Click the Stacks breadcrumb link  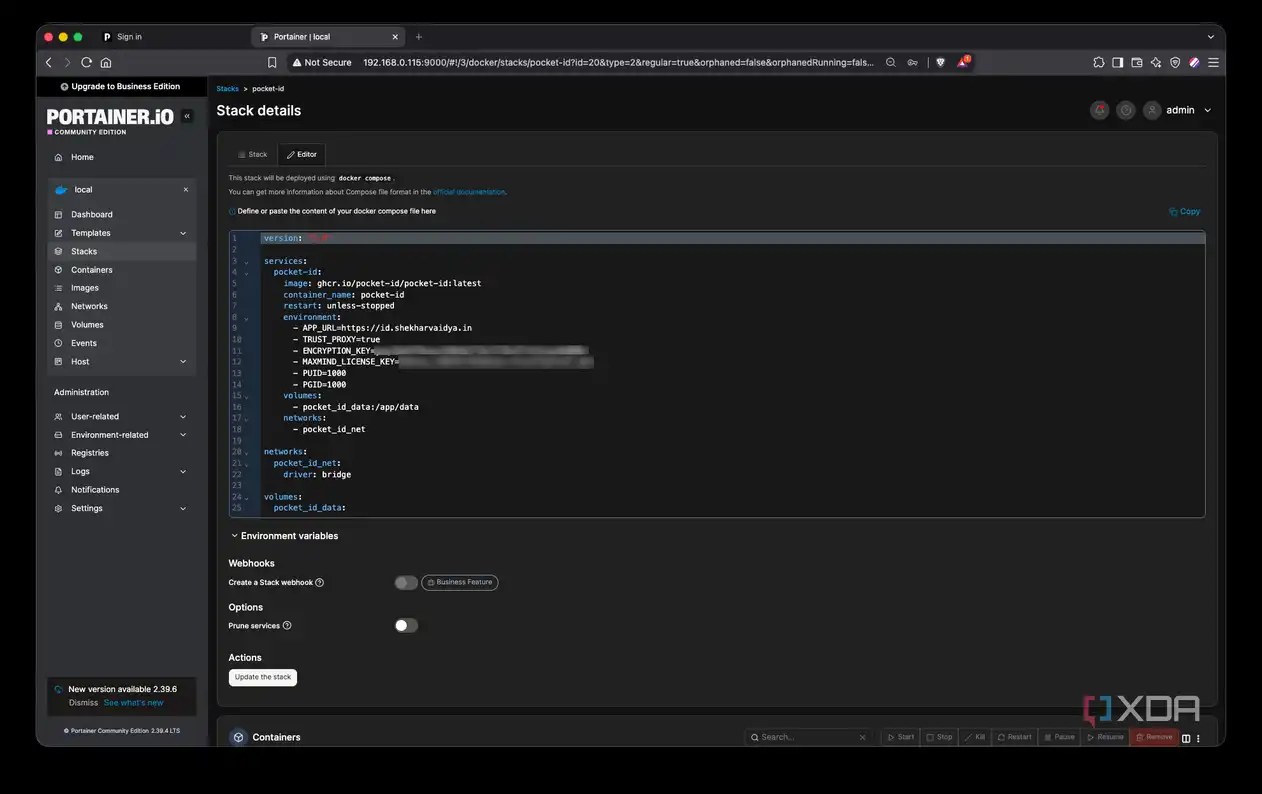(x=228, y=89)
